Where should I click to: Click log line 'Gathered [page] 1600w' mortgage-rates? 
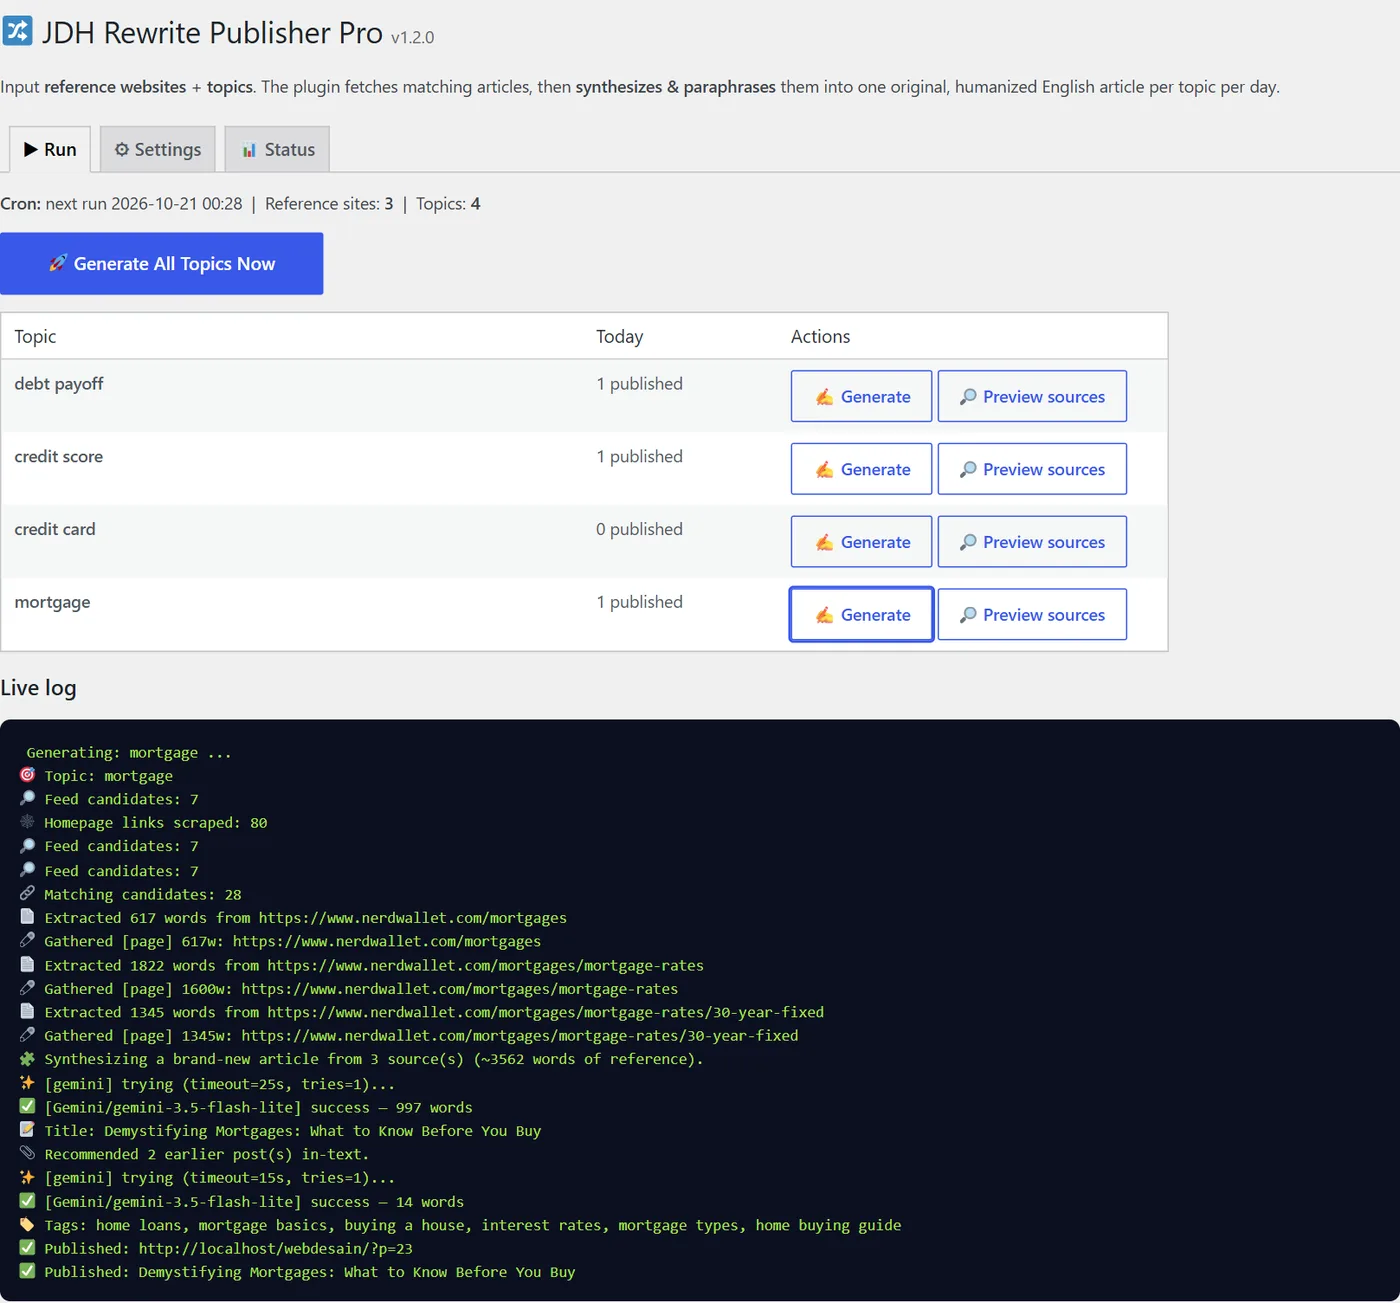tap(361, 989)
